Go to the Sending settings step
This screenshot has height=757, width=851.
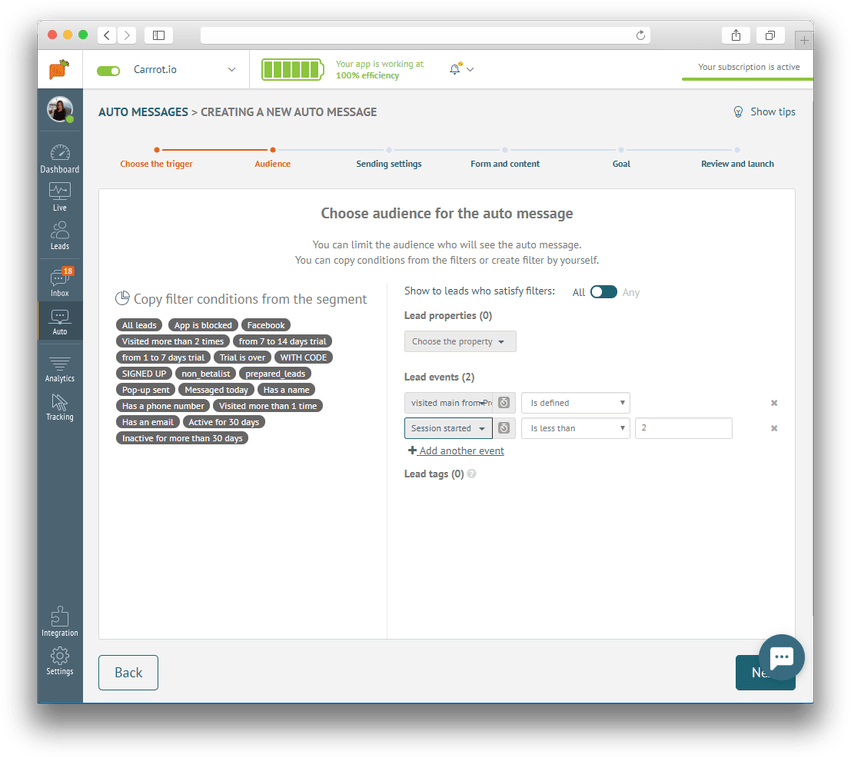pos(389,163)
